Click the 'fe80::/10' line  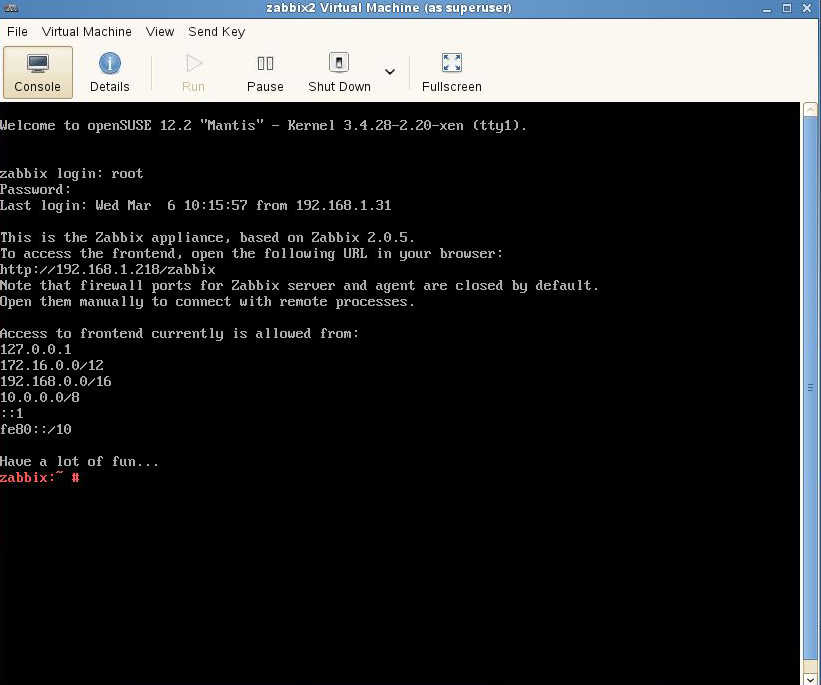(x=36, y=429)
